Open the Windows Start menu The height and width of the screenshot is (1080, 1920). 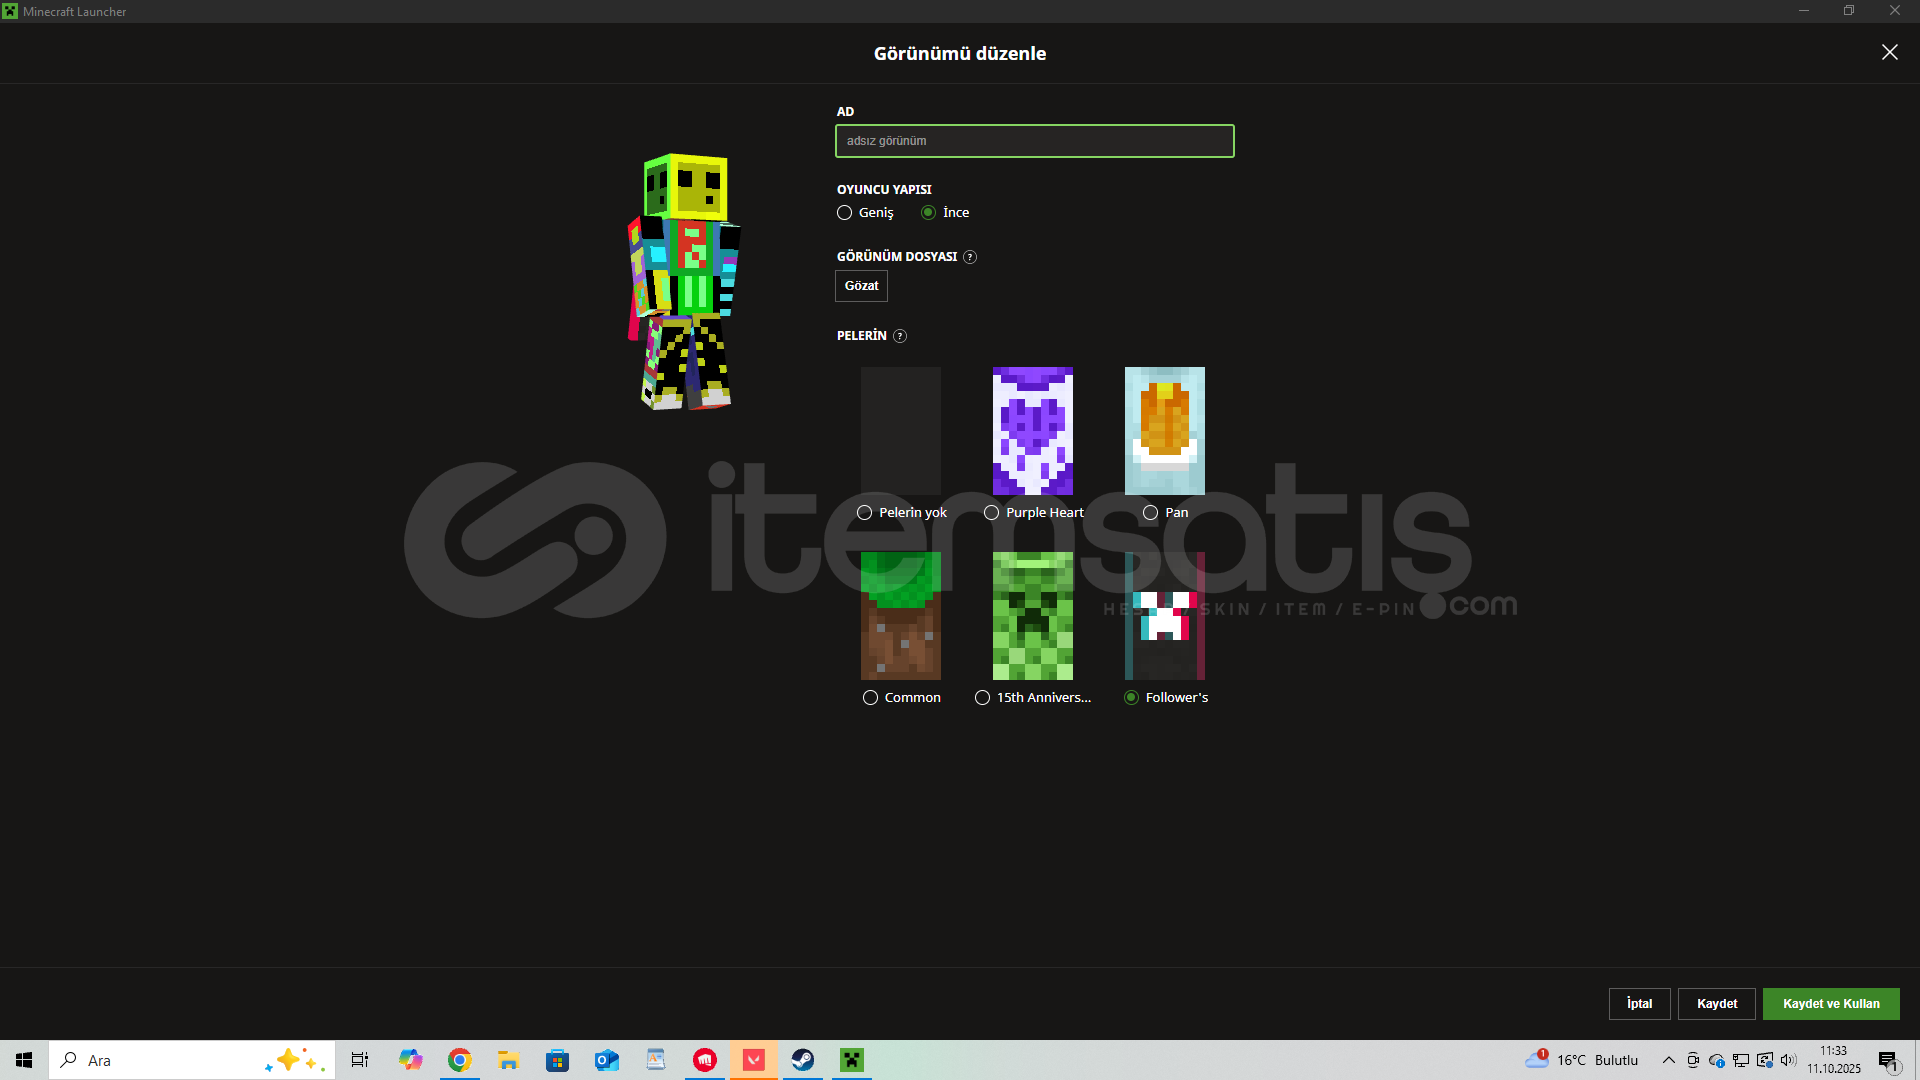[x=23, y=1060]
